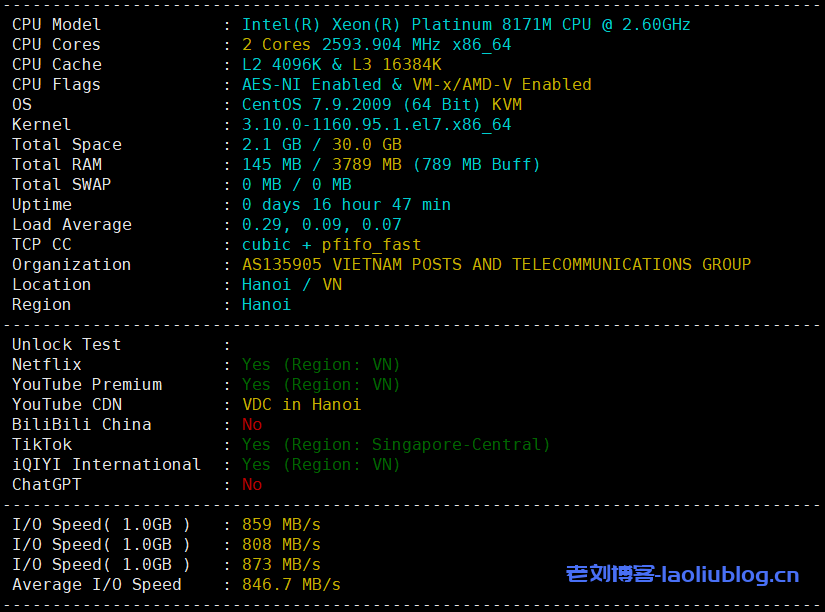Screen dimensions: 825x612
Task: Click the laoliublog.cn watermark link
Action: pyautogui.click(x=682, y=574)
